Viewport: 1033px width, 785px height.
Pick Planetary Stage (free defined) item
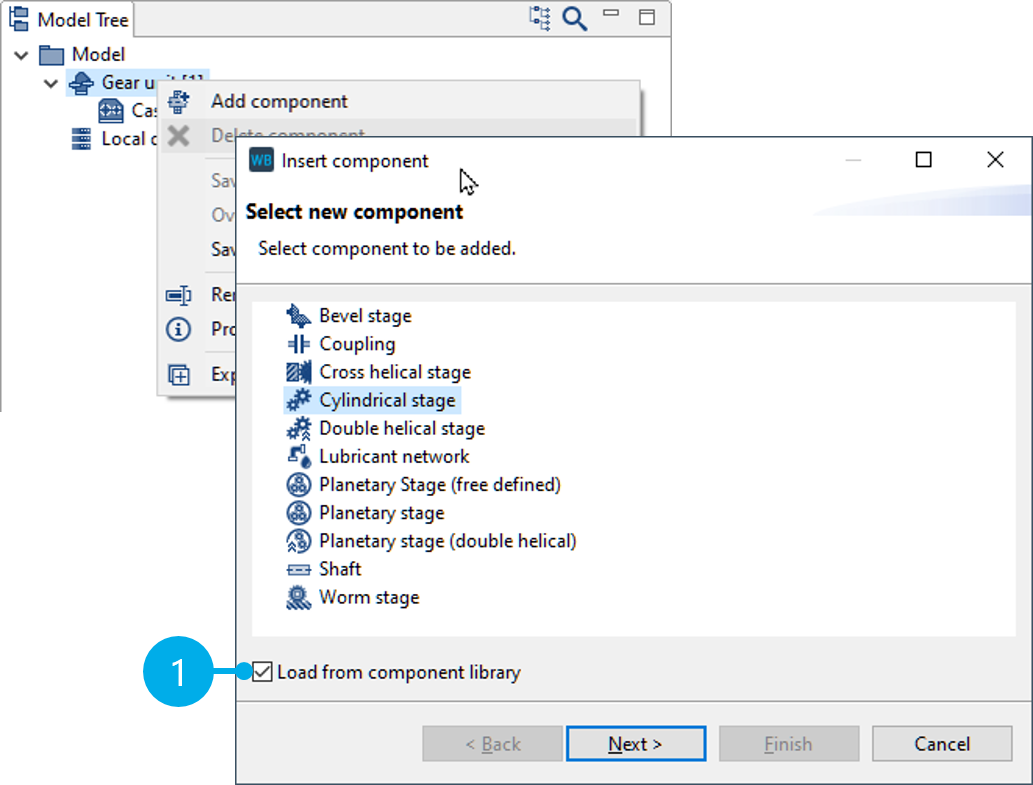(x=439, y=485)
